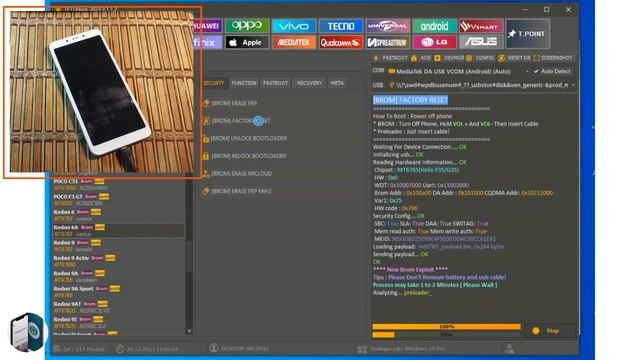Switch to the SECURITY tab
Screen dimensions: 640x360
213,83
